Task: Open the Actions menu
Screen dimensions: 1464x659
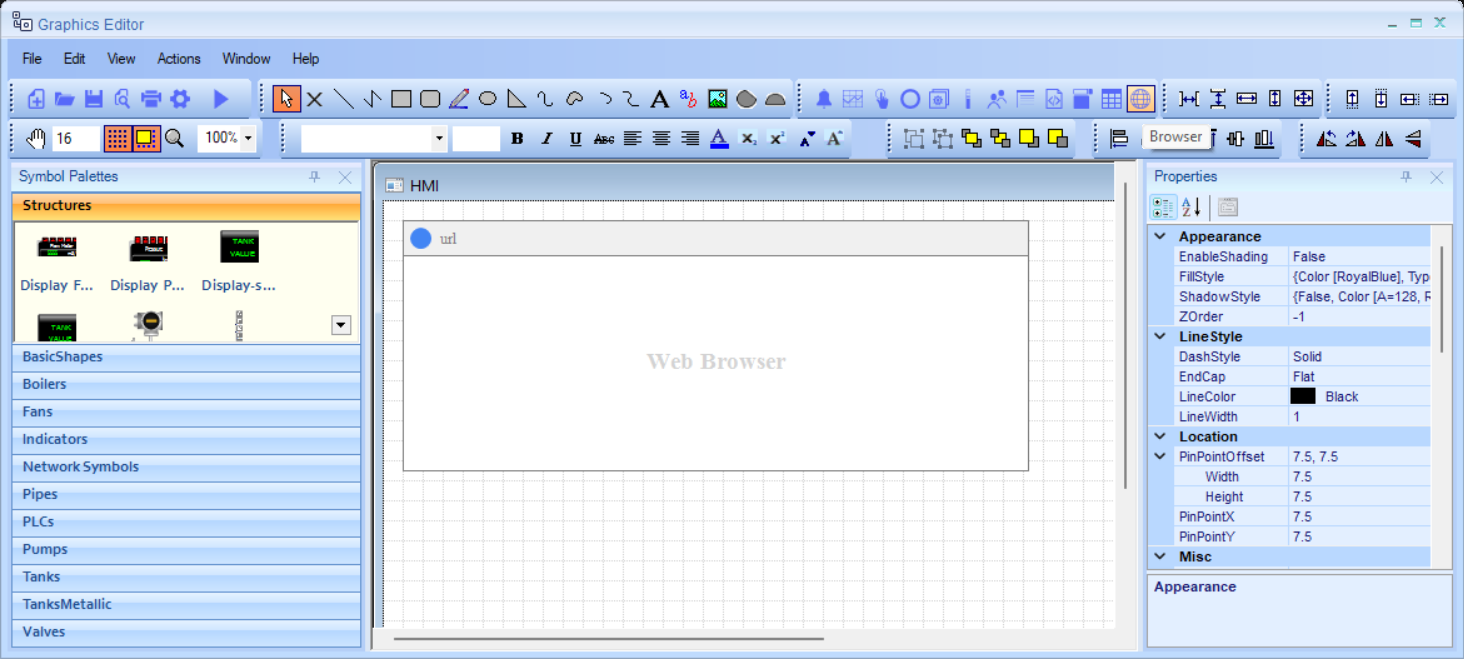Action: (x=179, y=59)
